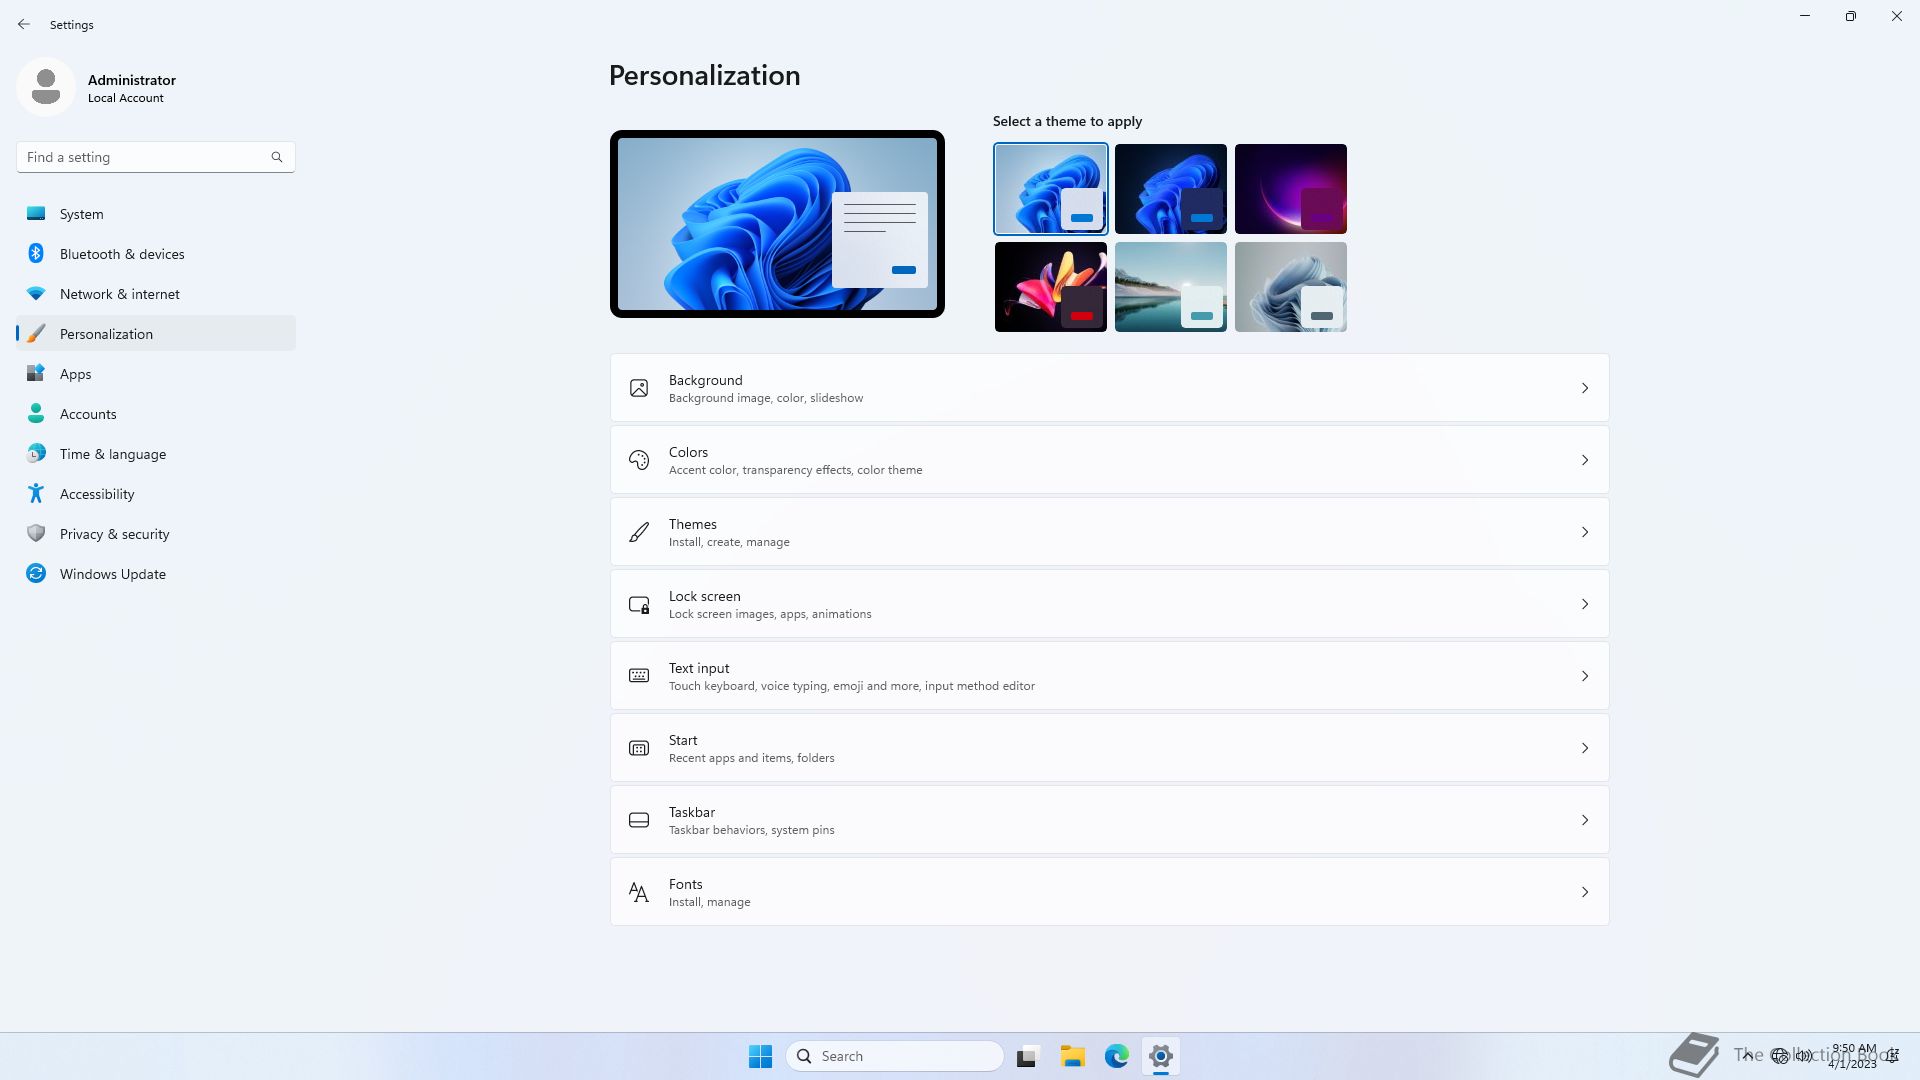Open Network & internet category
This screenshot has height=1080, width=1920.
point(156,293)
